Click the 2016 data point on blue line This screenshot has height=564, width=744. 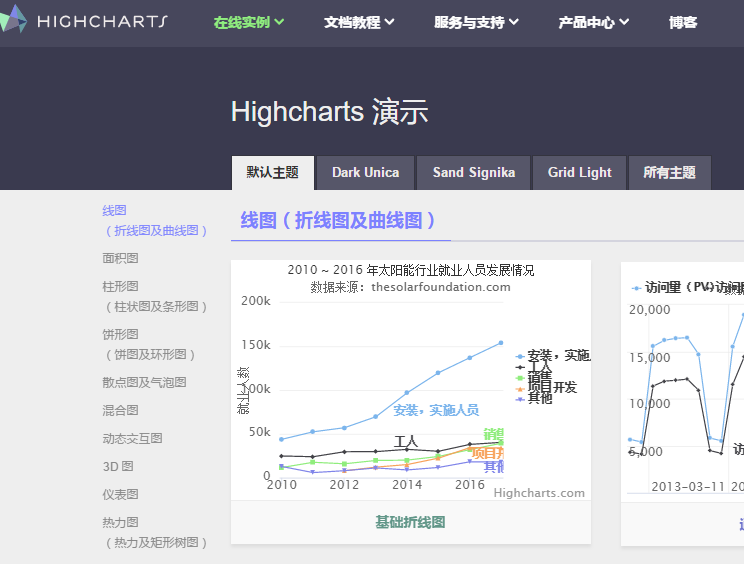[x=470, y=358]
